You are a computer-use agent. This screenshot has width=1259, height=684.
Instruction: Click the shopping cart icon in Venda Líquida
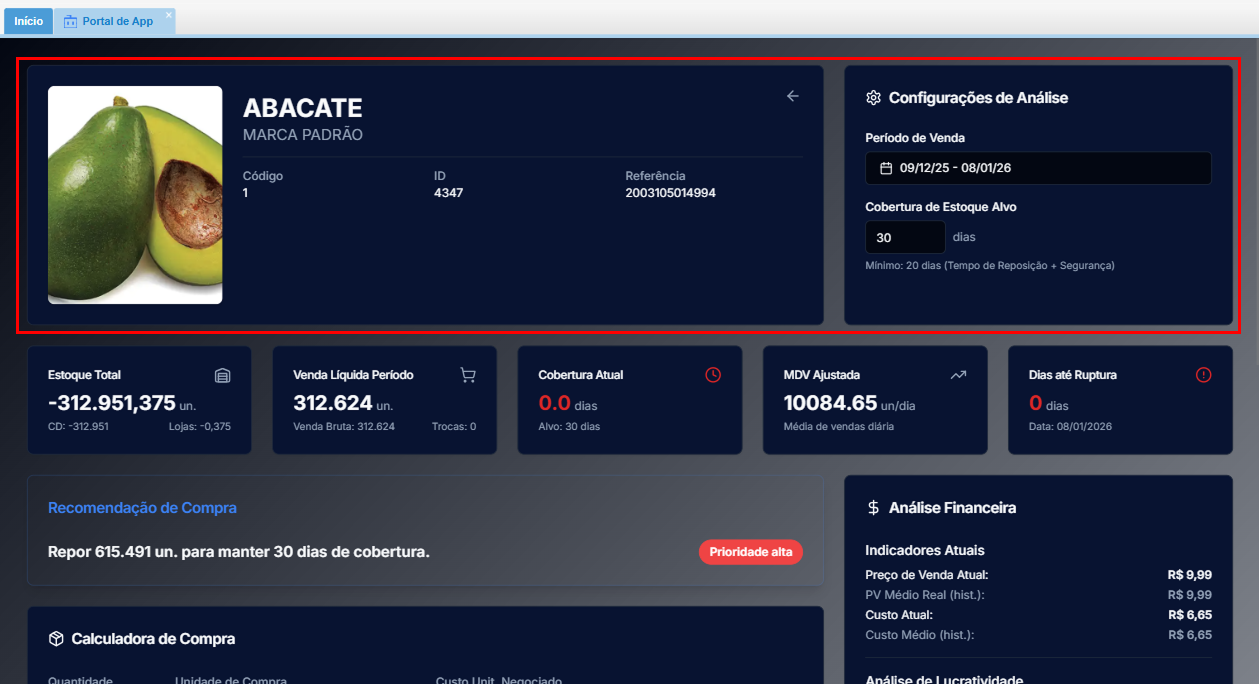(468, 375)
